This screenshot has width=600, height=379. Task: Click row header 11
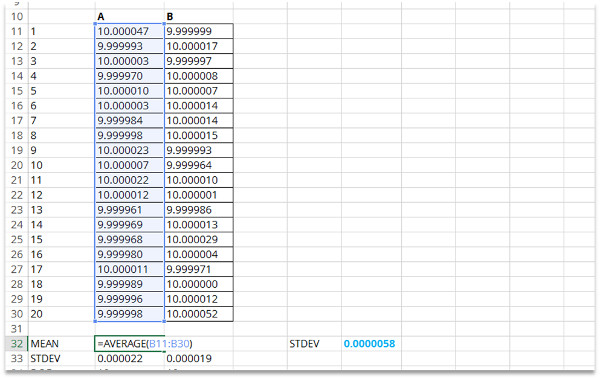(16, 31)
